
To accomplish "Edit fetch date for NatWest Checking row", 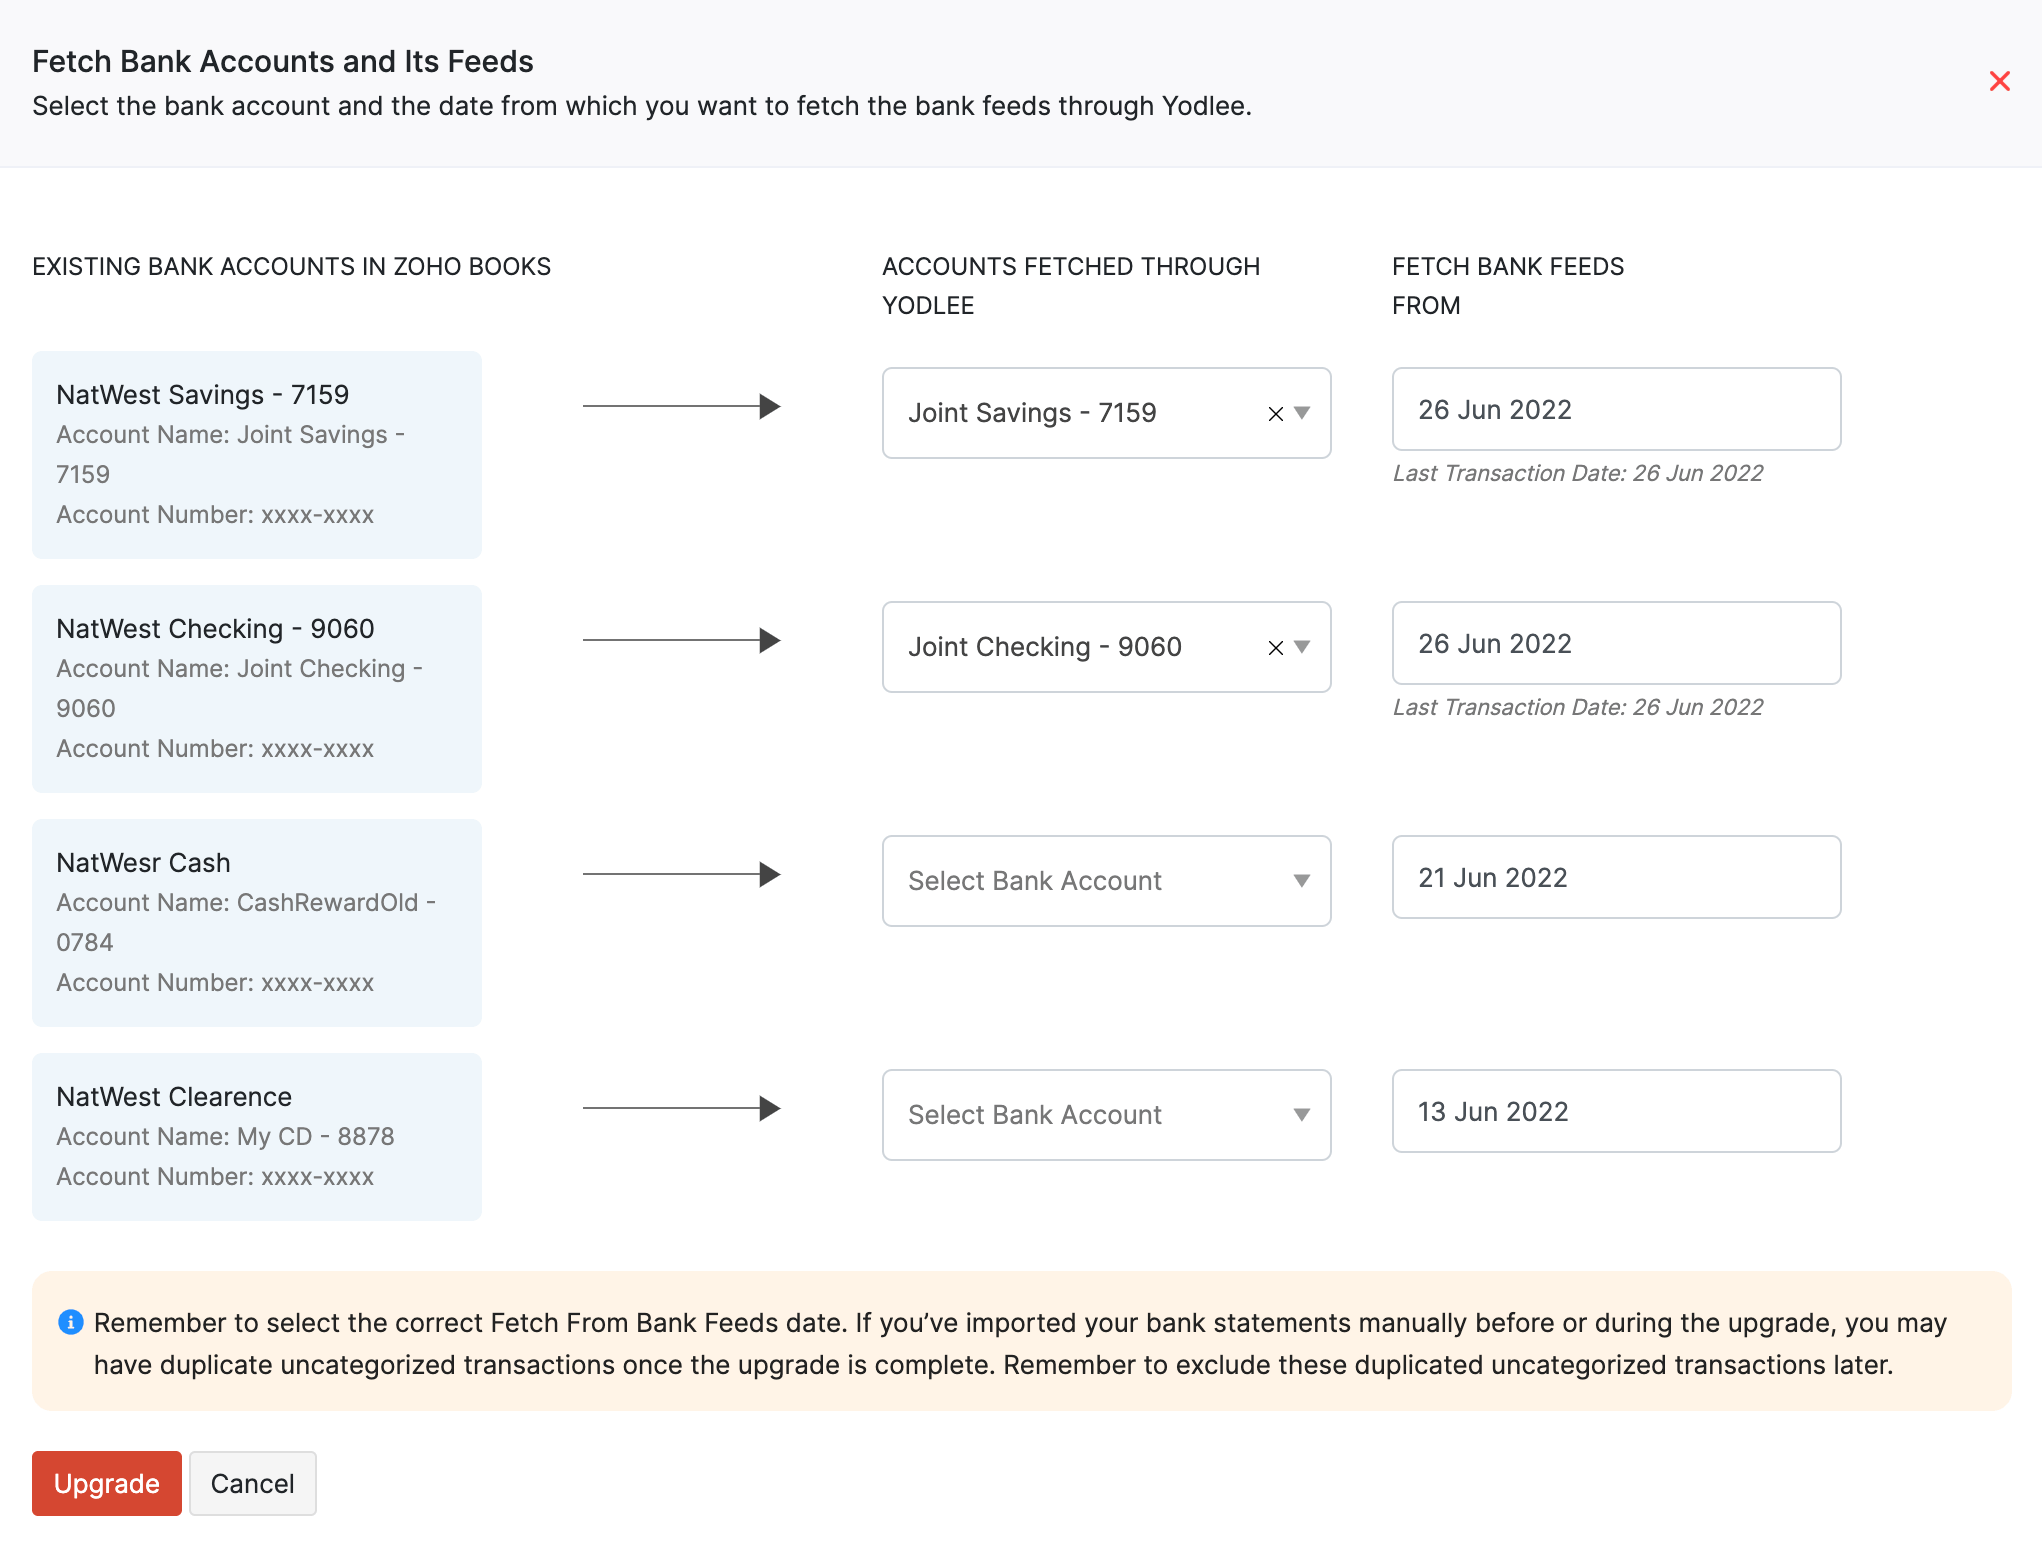I will [1615, 643].
